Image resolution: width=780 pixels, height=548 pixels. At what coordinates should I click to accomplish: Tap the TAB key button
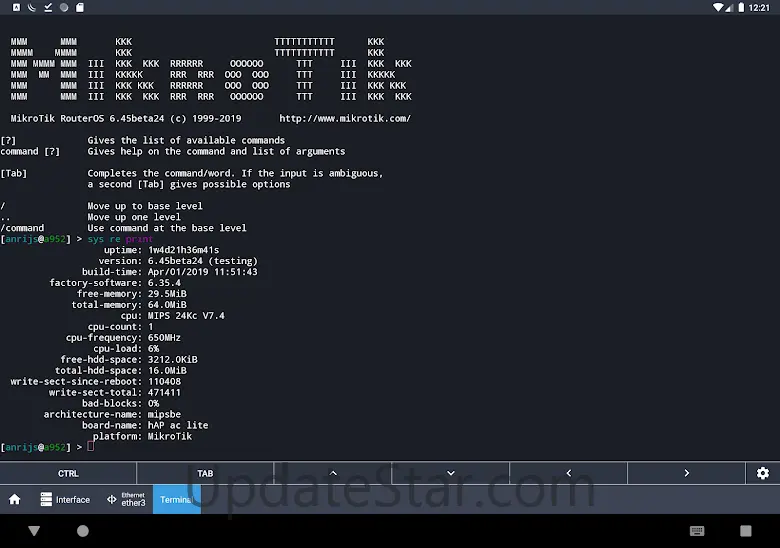pyautogui.click(x=205, y=473)
